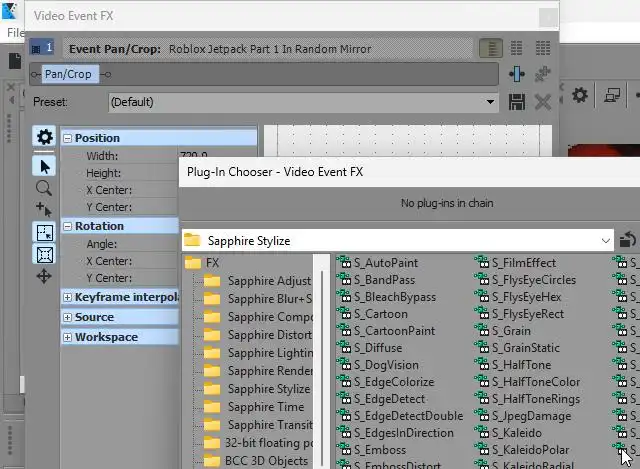Switch to the medium grid view icon

(x=516, y=48)
